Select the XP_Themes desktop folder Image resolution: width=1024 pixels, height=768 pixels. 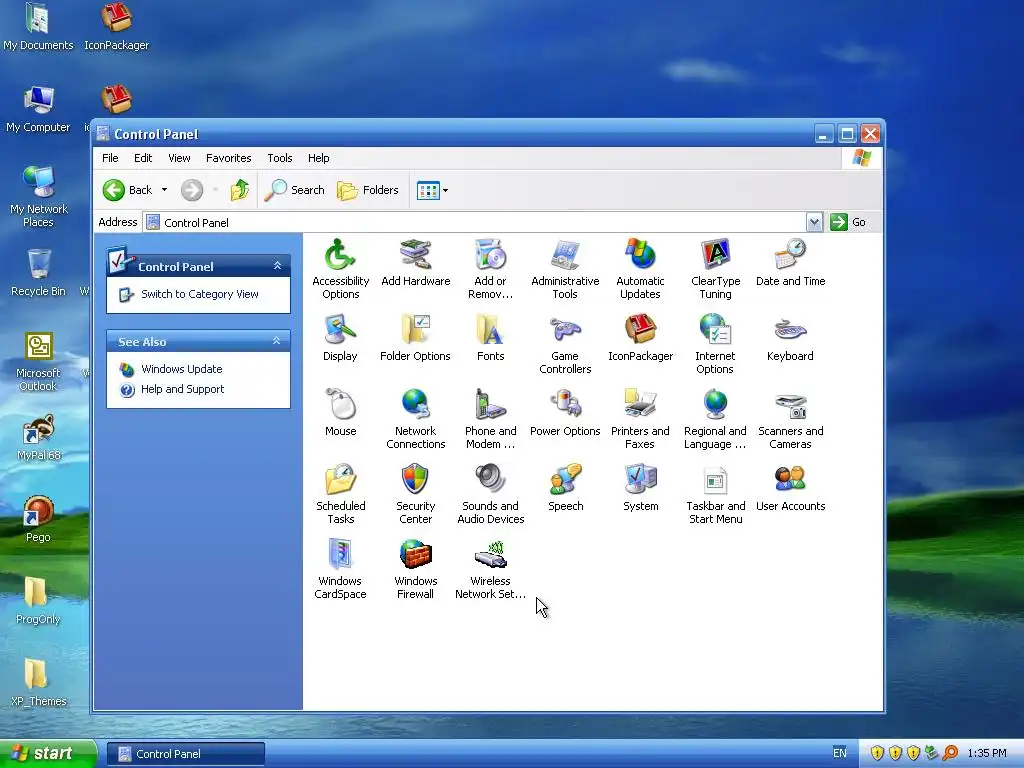pos(39,682)
